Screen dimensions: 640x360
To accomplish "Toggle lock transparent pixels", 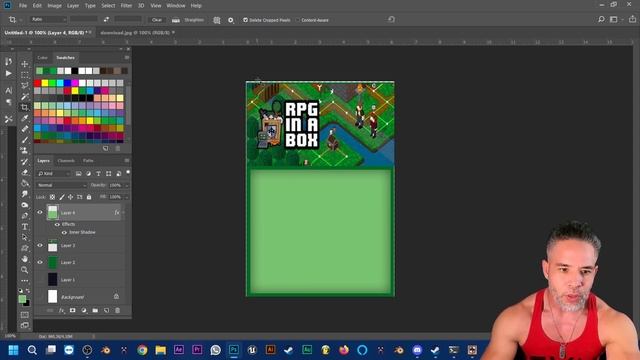I will pos(52,197).
